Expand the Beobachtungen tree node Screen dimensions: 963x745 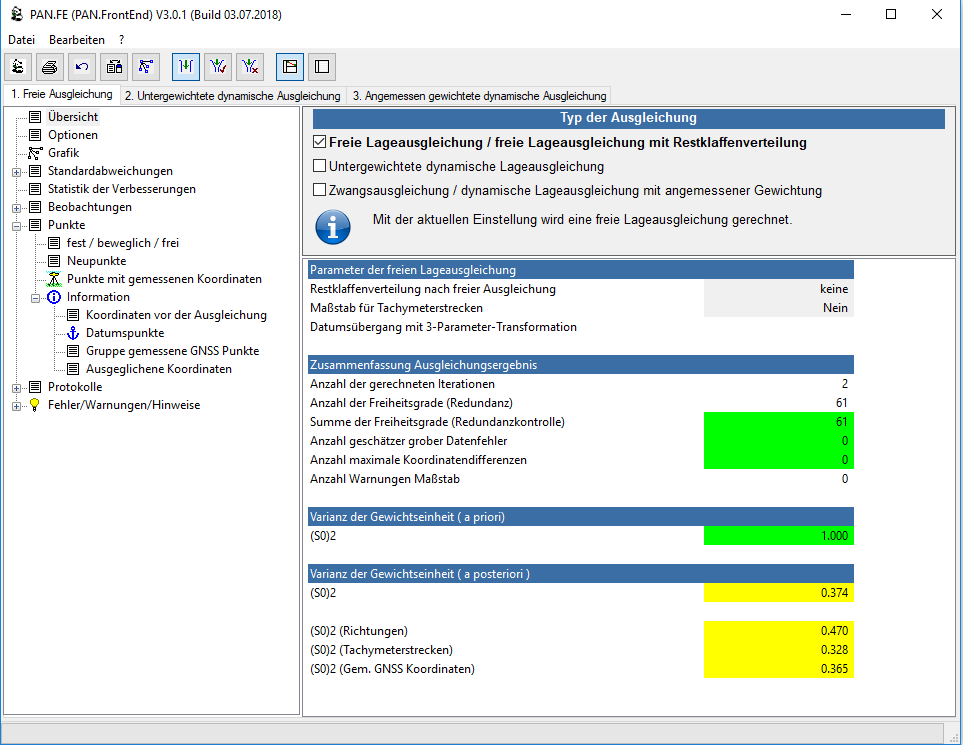click(17, 208)
